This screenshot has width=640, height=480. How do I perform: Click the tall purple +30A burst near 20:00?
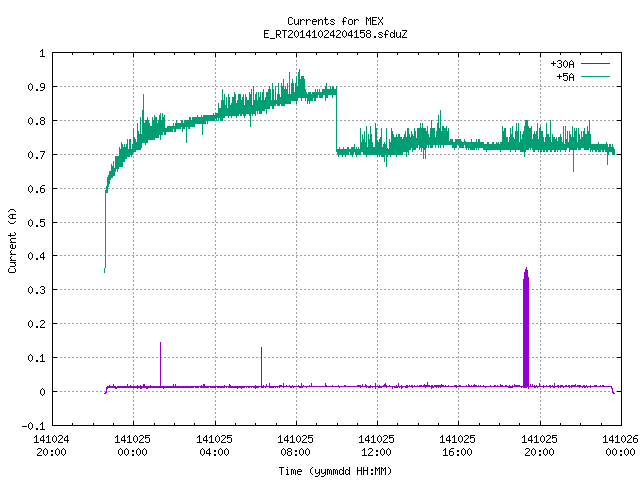(526, 328)
